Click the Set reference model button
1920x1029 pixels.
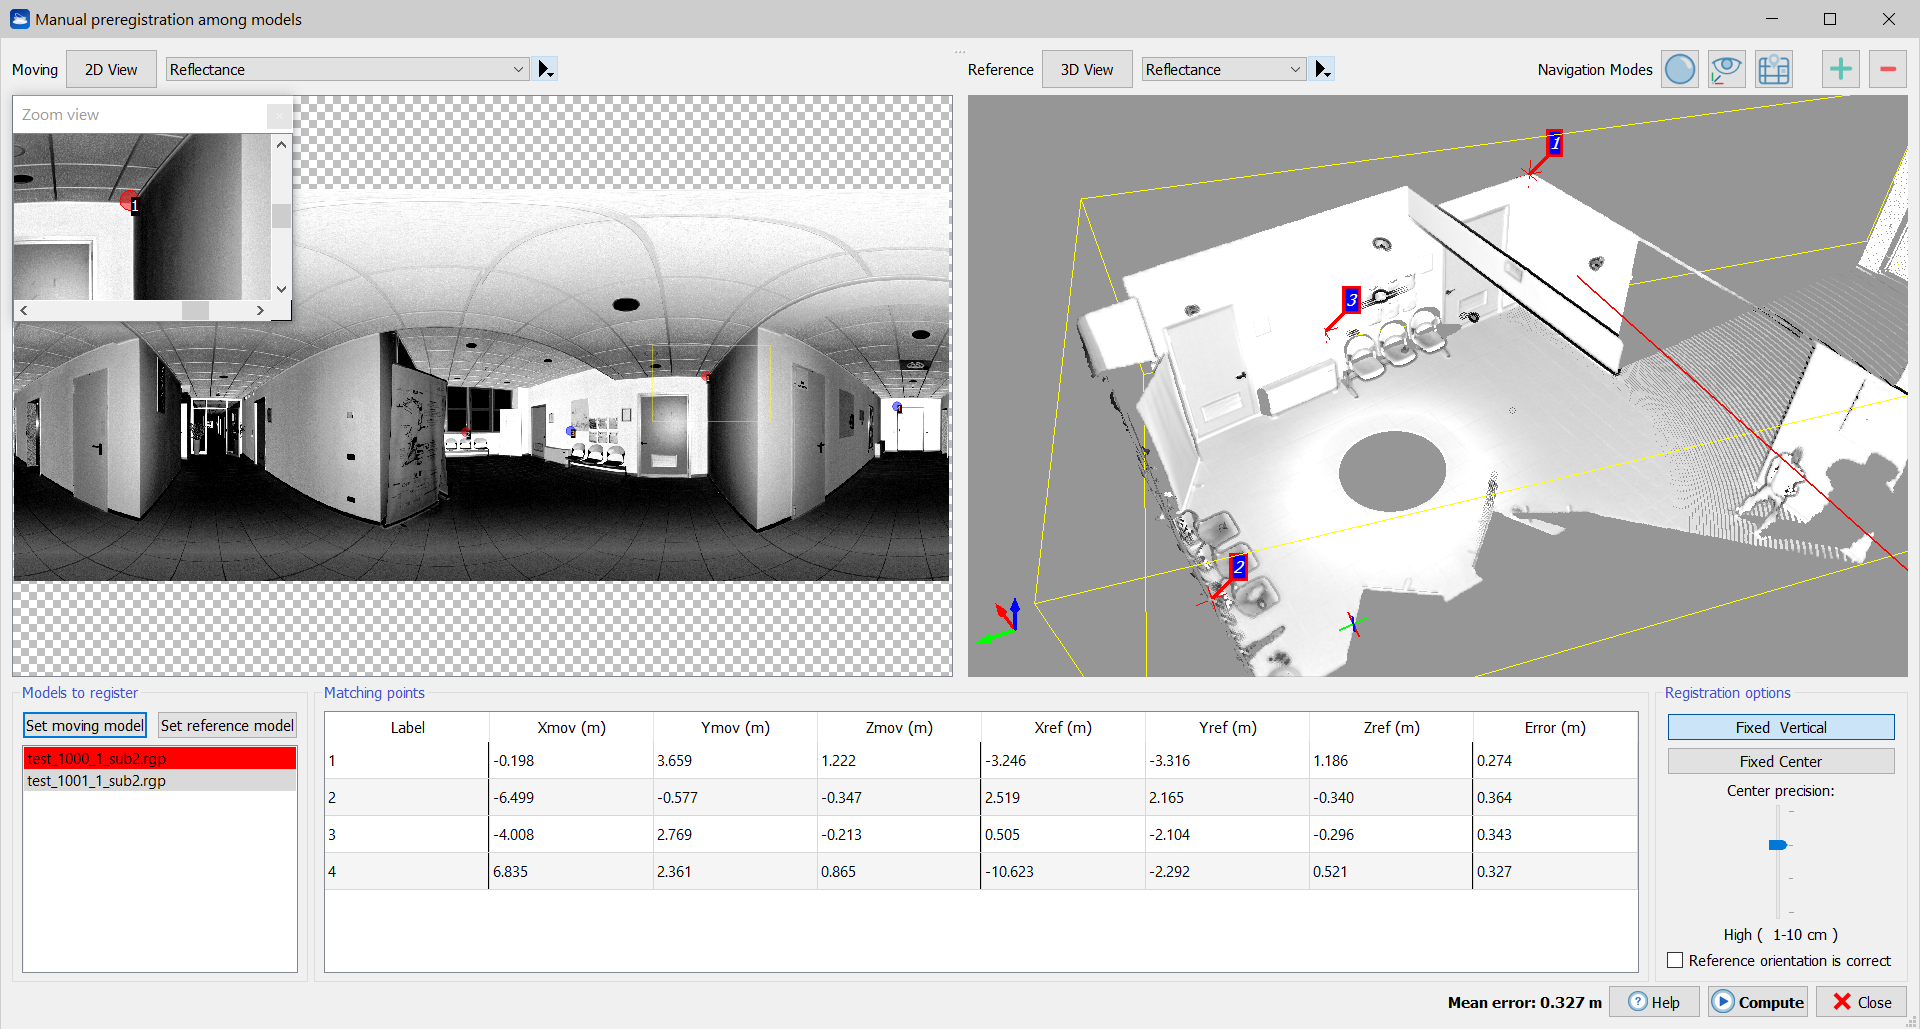[227, 726]
